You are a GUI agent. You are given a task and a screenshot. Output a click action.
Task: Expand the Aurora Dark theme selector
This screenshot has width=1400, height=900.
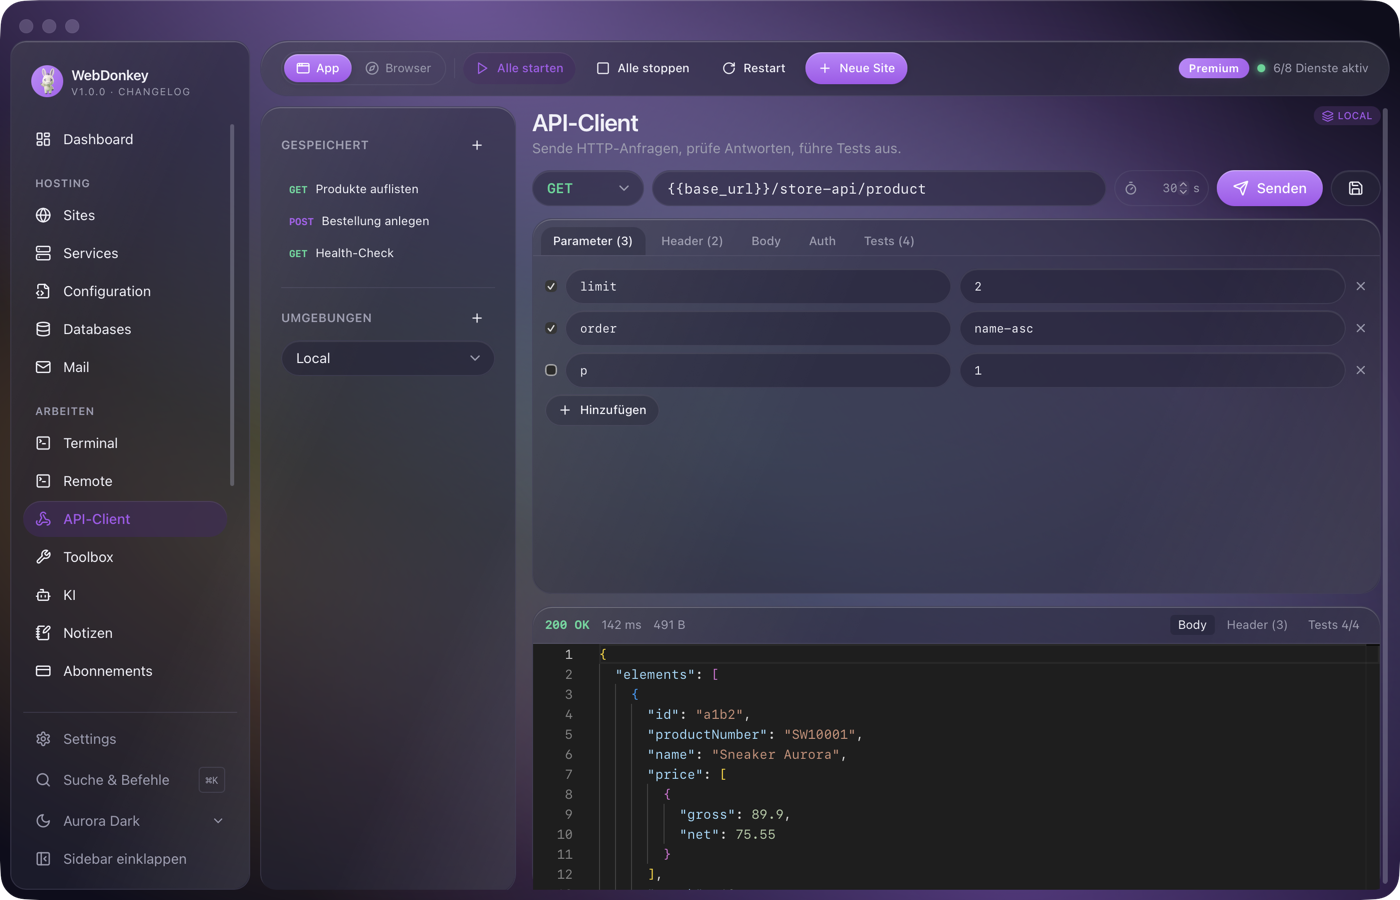click(x=130, y=821)
